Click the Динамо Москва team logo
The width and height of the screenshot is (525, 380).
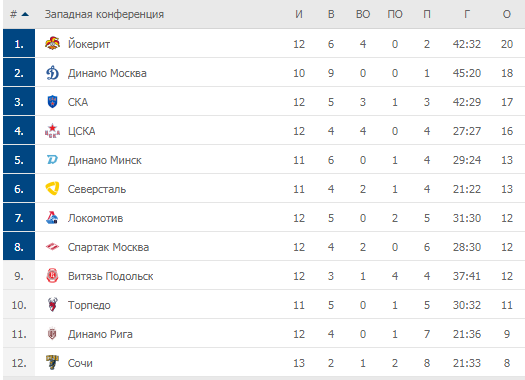[x=53, y=73]
